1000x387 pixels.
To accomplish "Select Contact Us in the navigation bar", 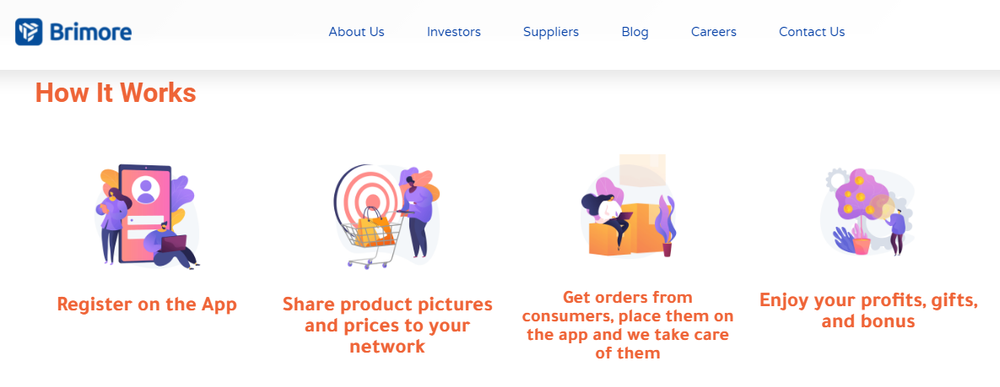I will 812,32.
